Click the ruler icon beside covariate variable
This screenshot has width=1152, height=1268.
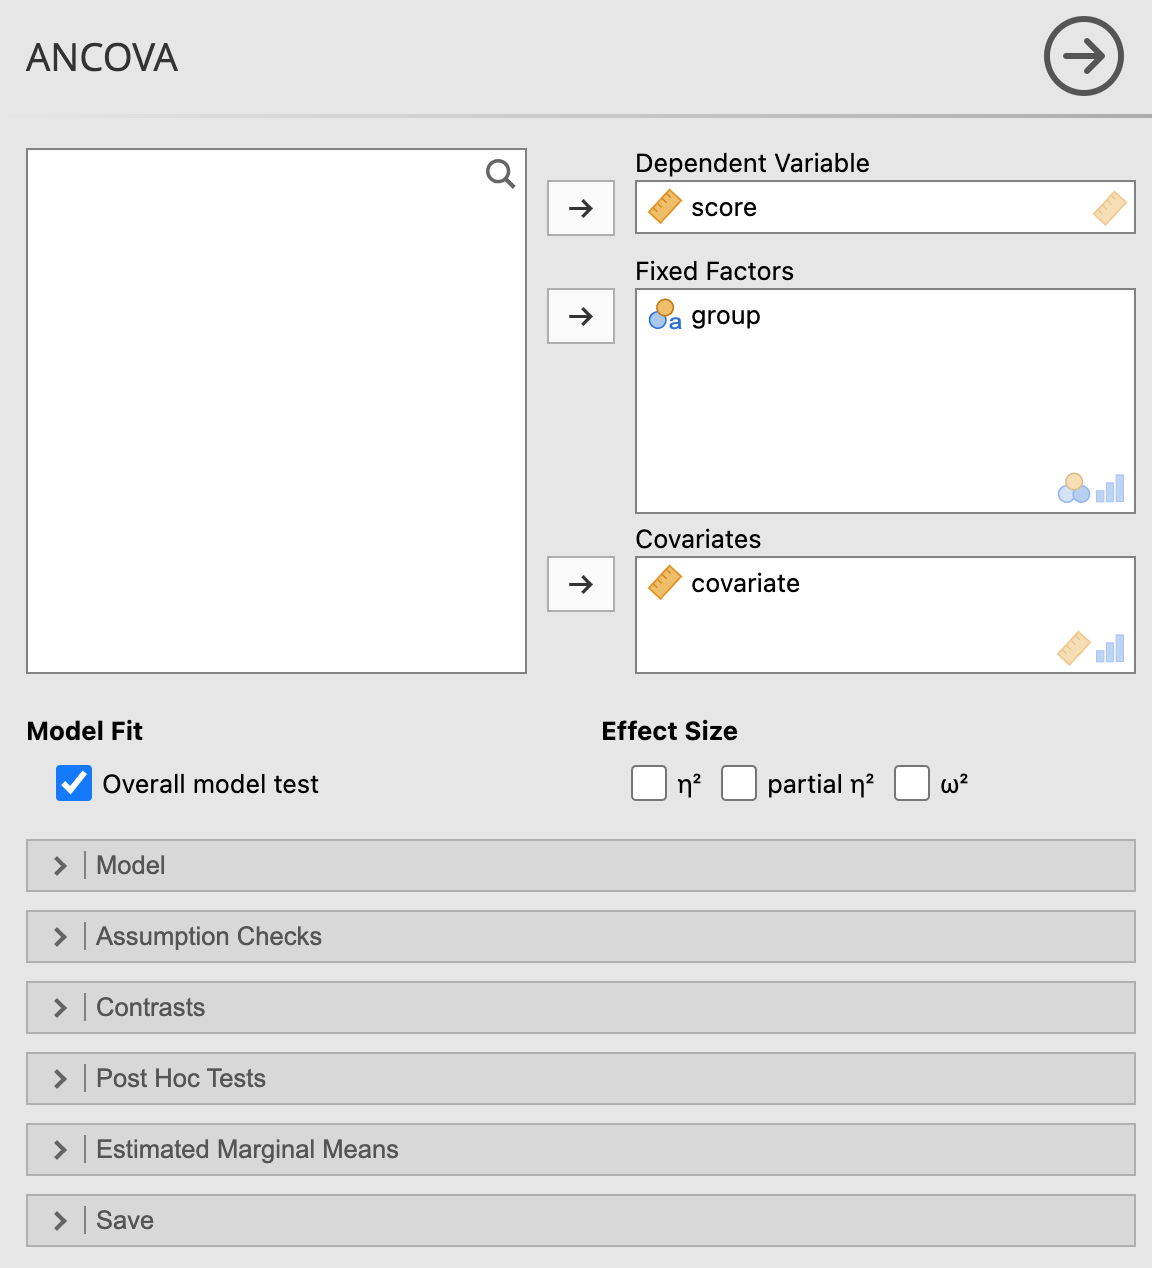coord(665,583)
